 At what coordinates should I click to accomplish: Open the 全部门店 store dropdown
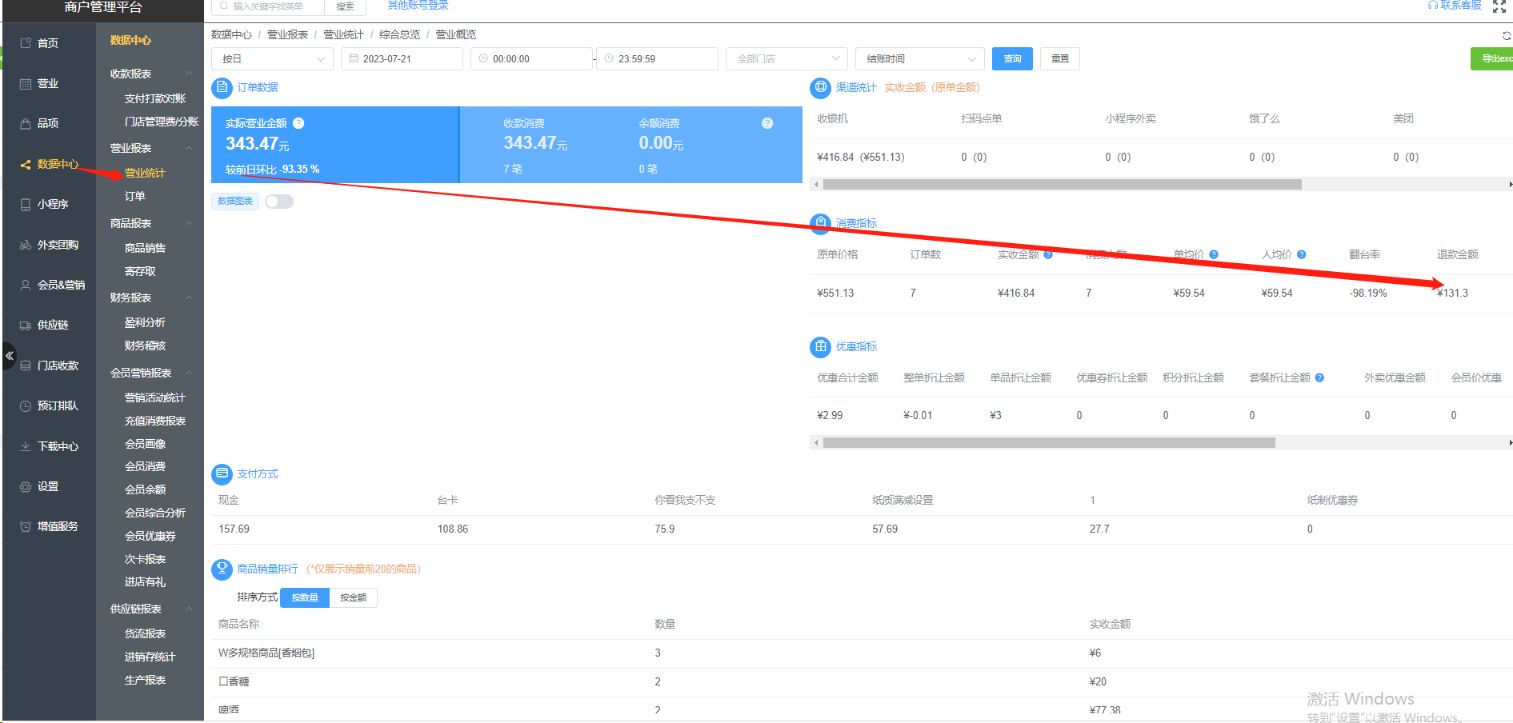[x=786, y=59]
